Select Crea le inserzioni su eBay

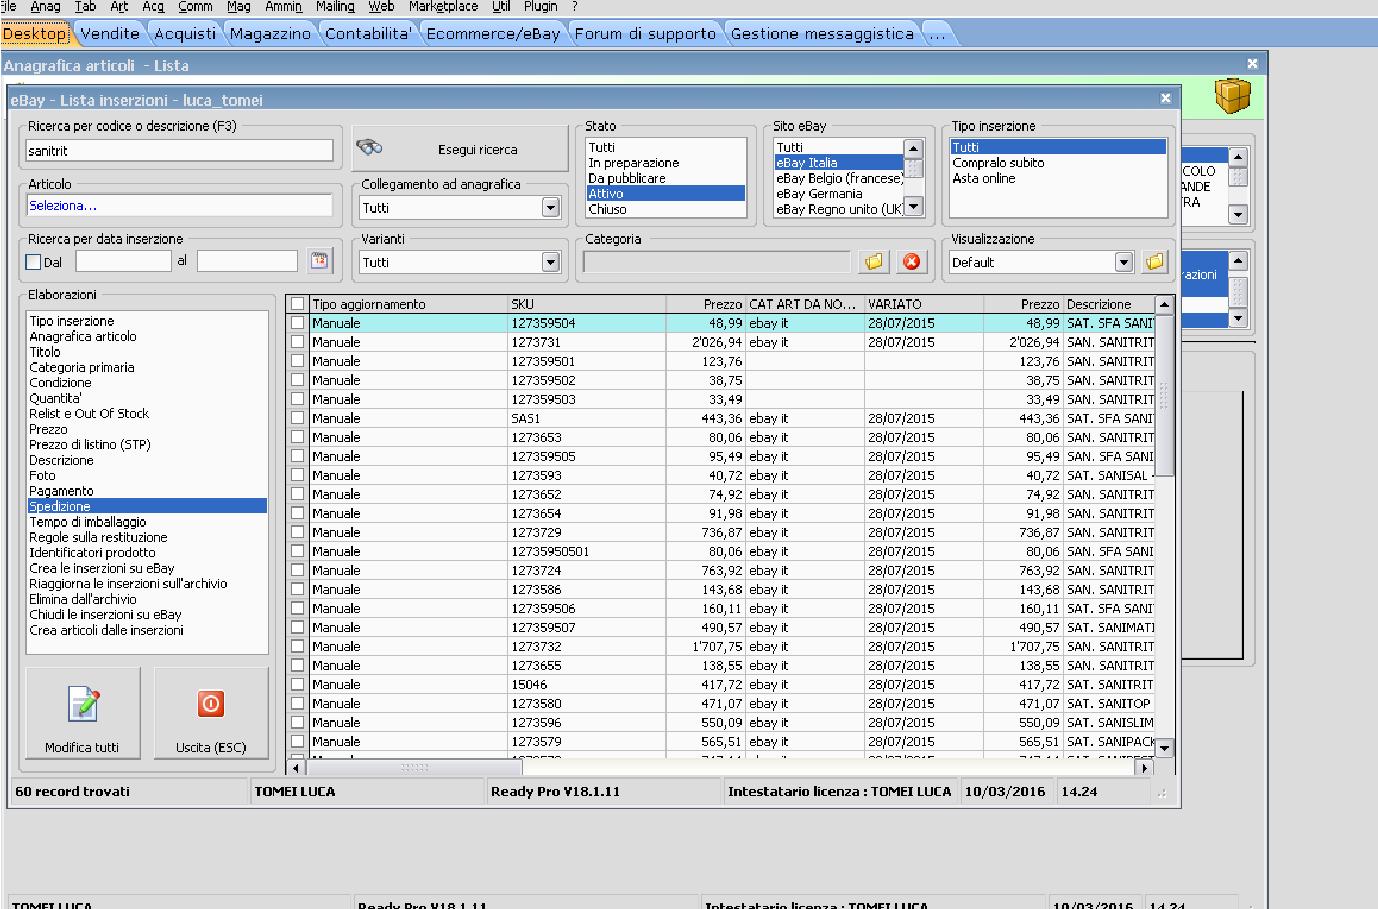pos(102,568)
